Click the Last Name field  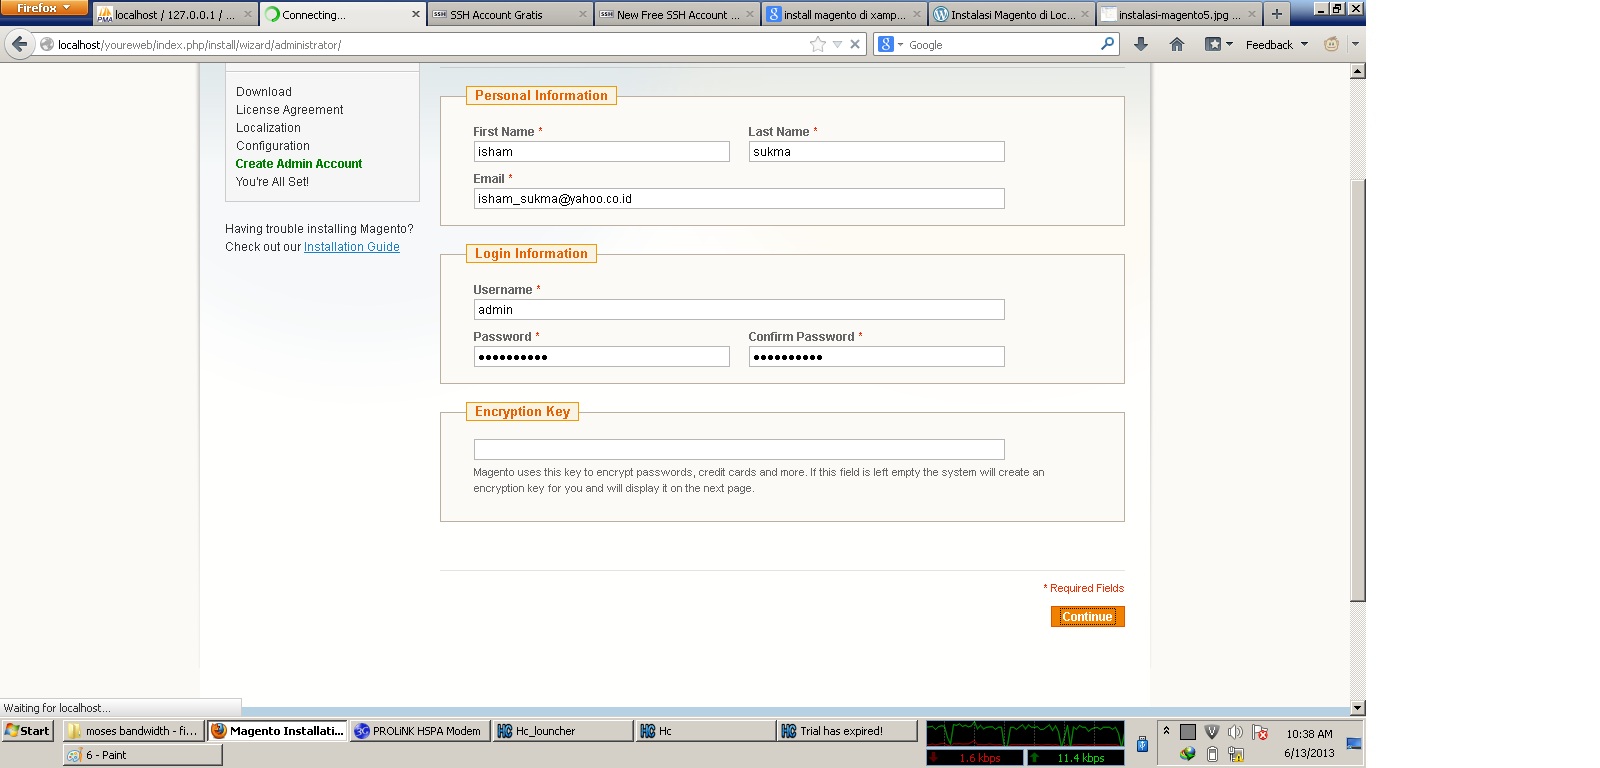[876, 151]
